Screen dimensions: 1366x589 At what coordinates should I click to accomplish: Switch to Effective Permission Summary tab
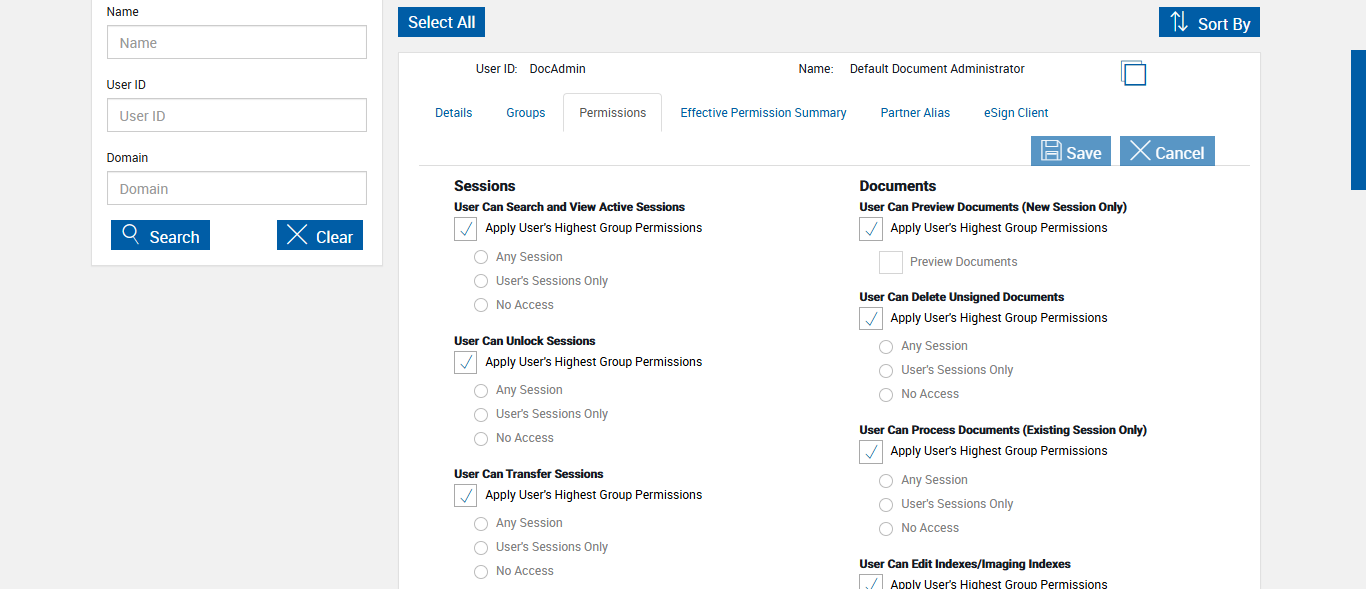click(x=763, y=113)
